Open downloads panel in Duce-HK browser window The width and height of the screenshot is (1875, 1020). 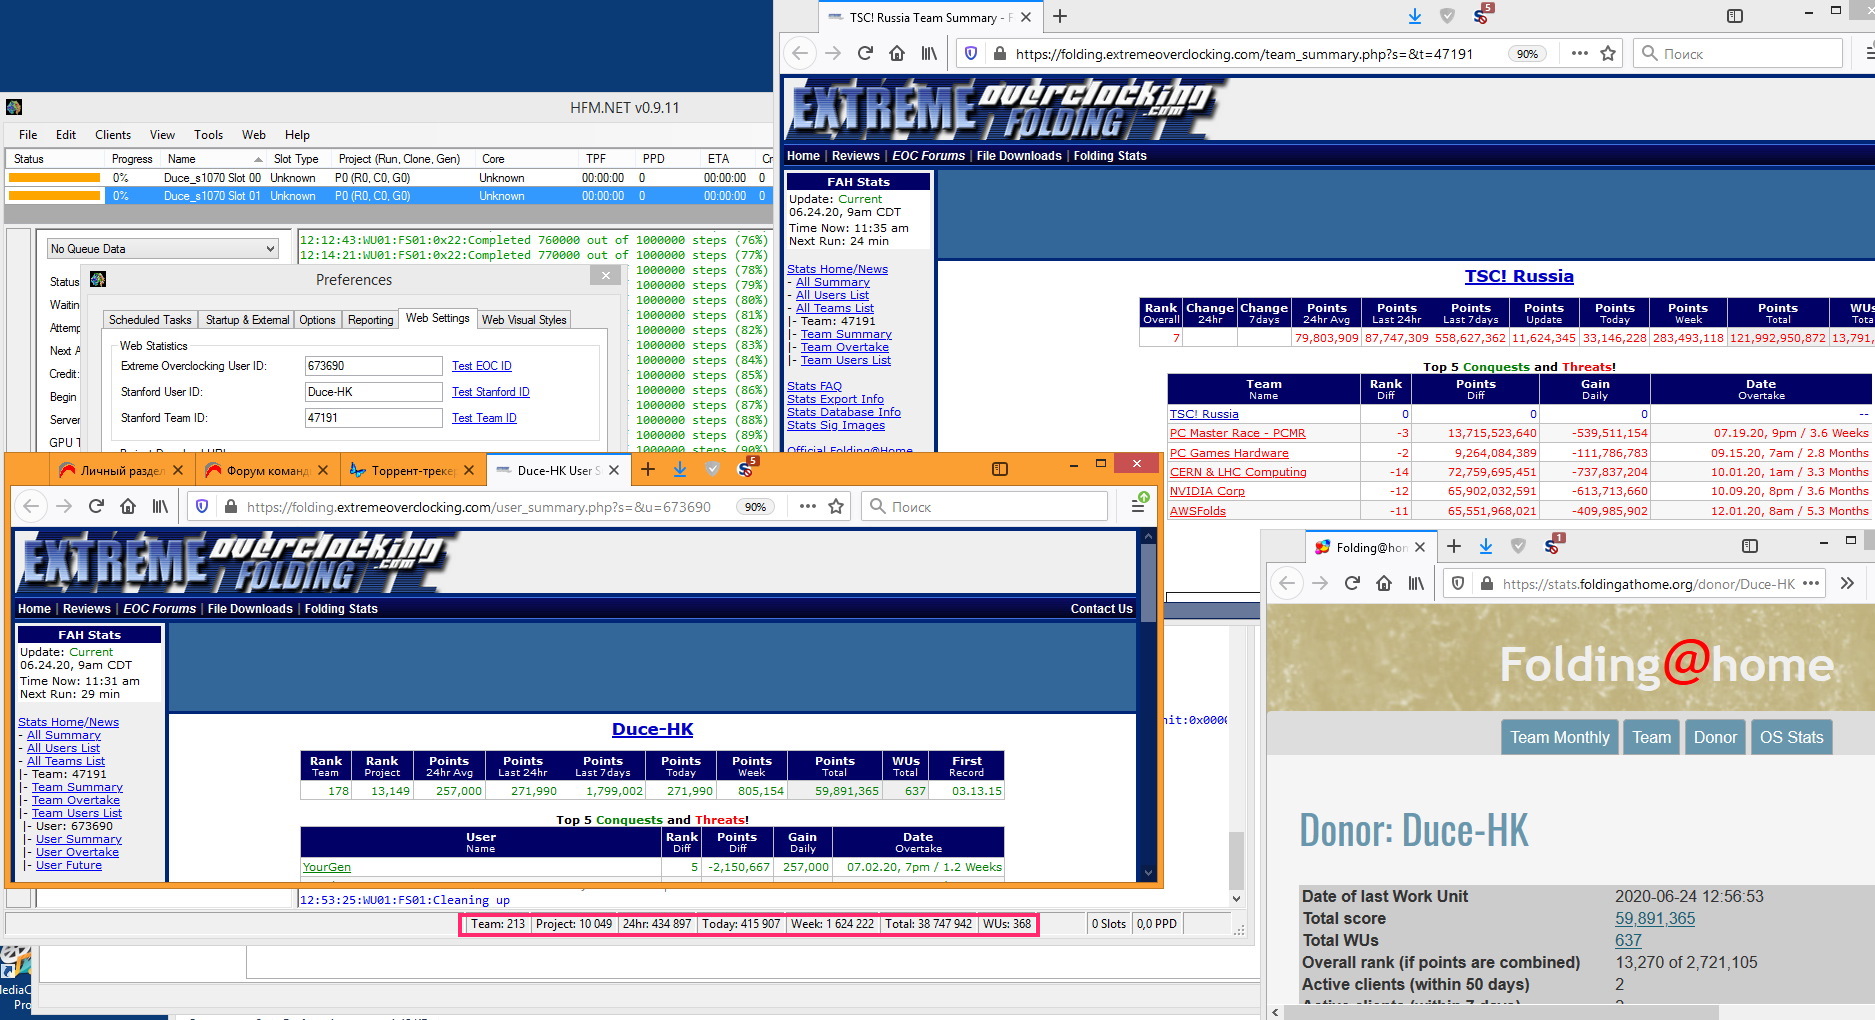pyautogui.click(x=680, y=469)
